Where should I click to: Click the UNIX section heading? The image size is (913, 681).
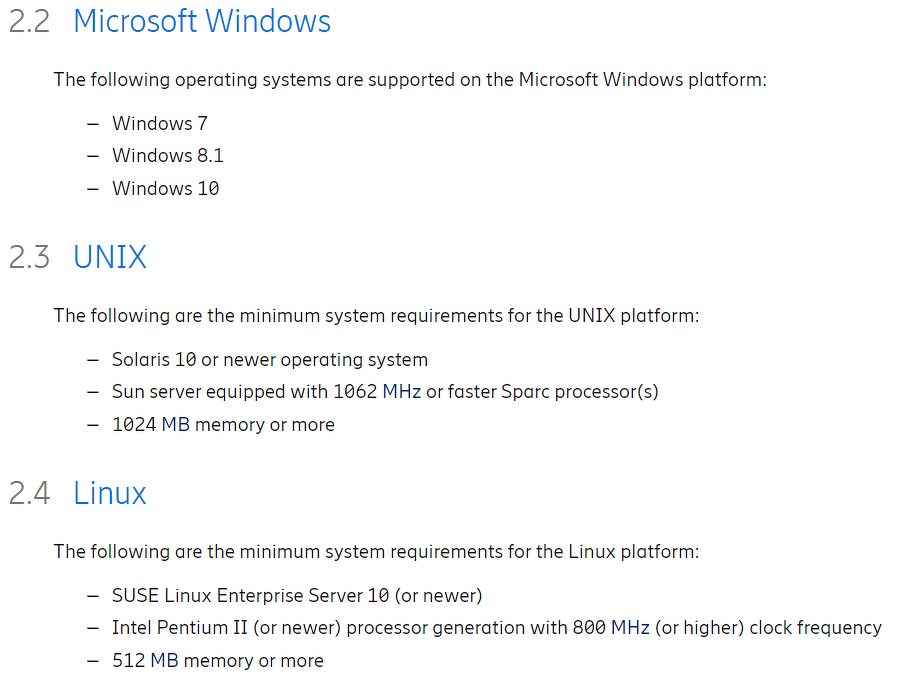pos(110,257)
